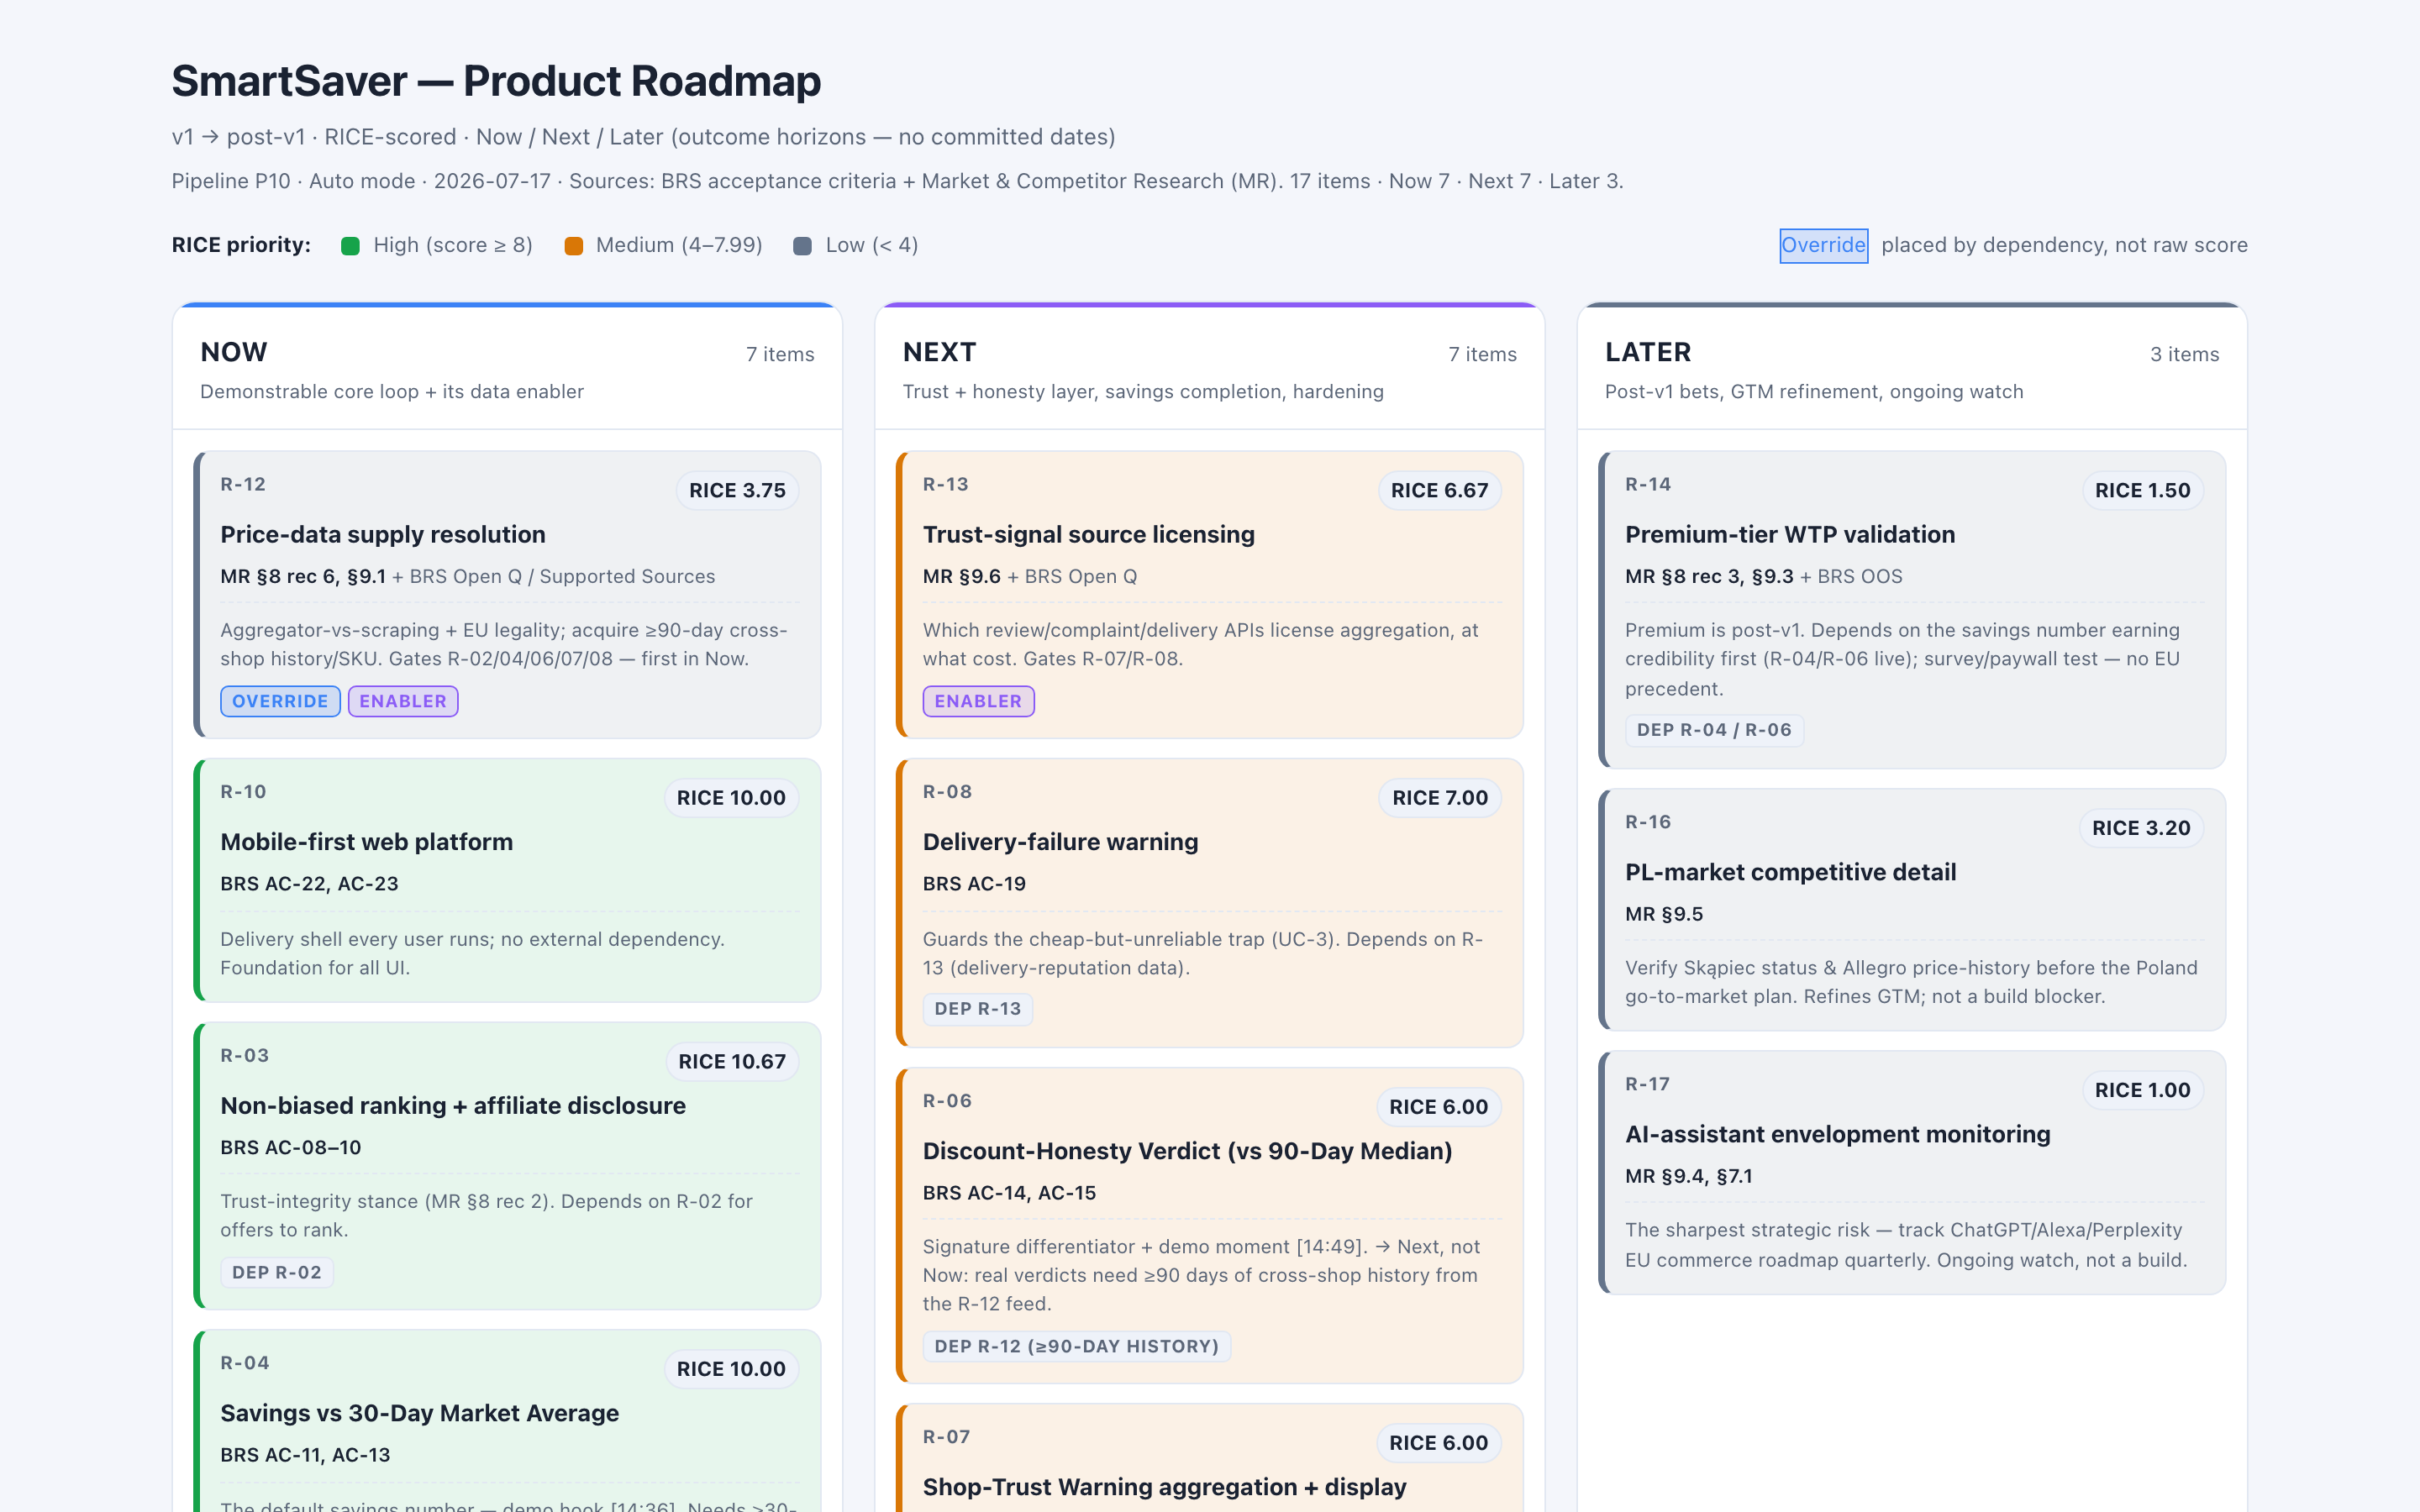
Task: Click the DEP R-12 (≥90-DAY HISTORY) tag
Action: tap(1076, 1346)
